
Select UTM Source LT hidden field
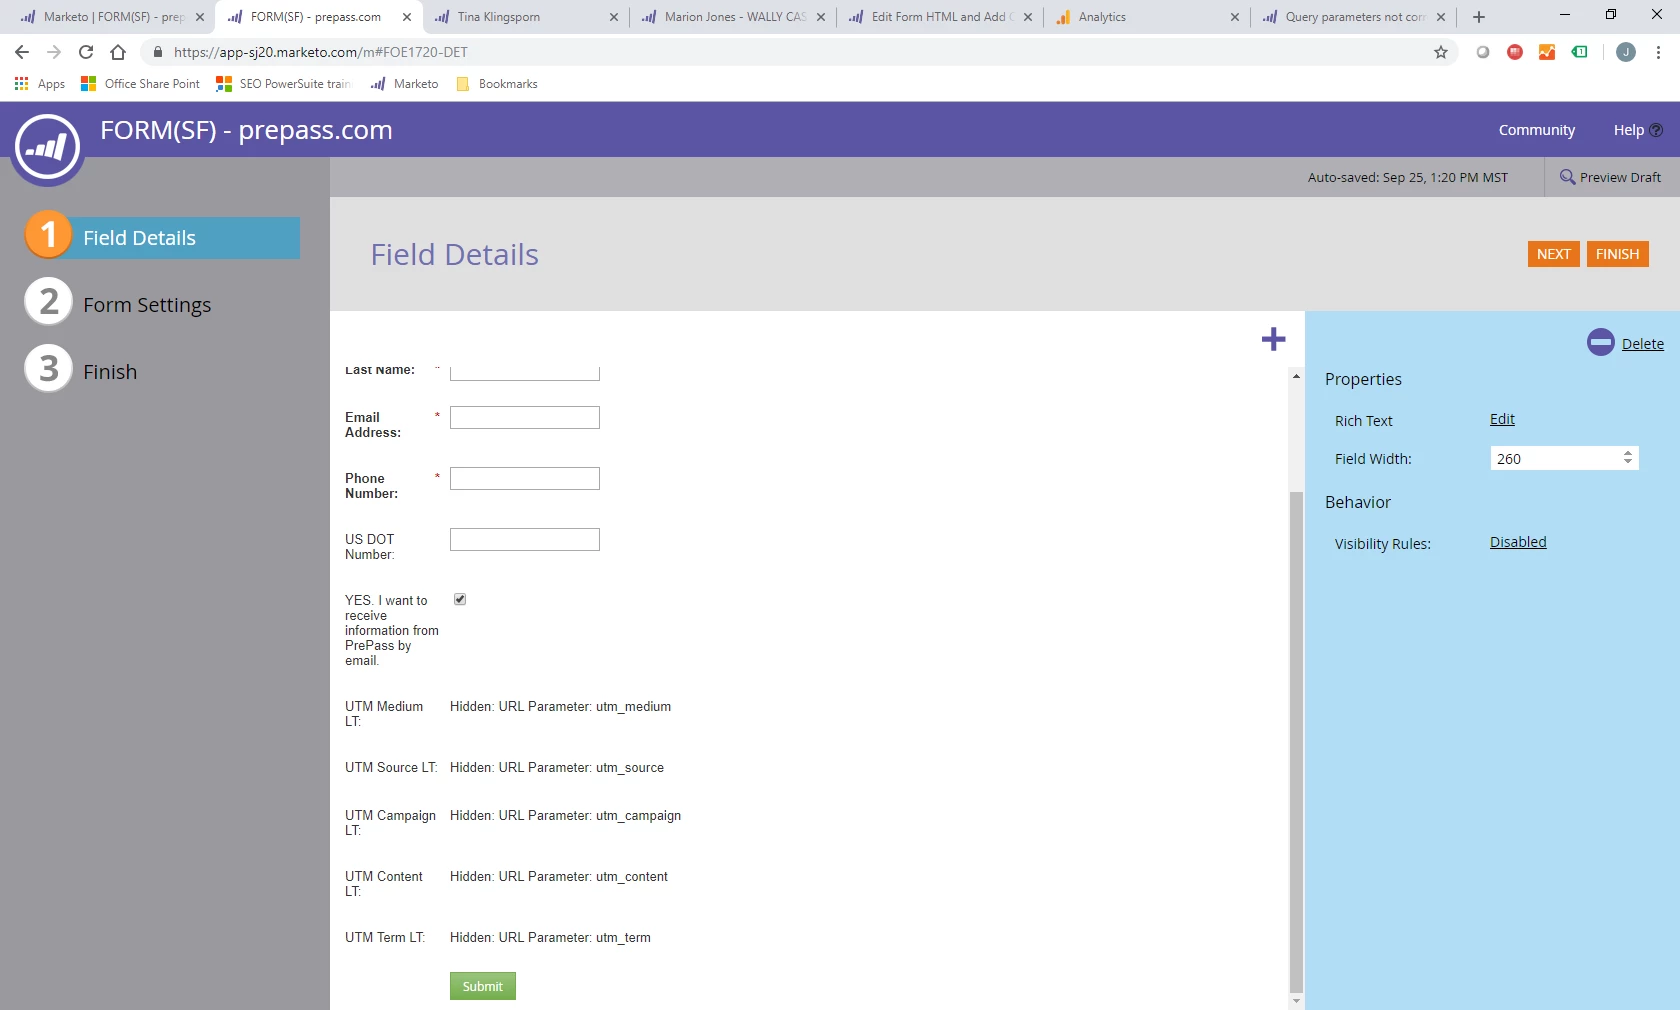[505, 767]
